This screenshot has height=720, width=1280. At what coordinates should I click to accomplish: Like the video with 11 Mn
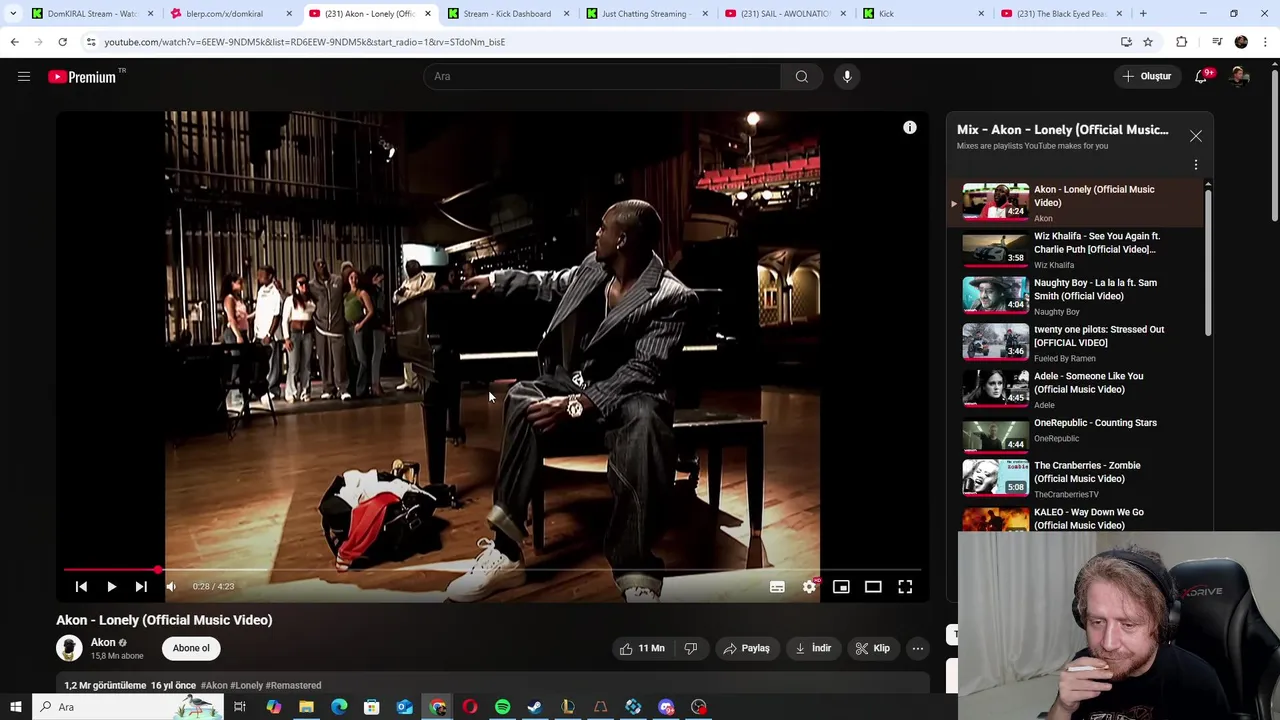[642, 649]
